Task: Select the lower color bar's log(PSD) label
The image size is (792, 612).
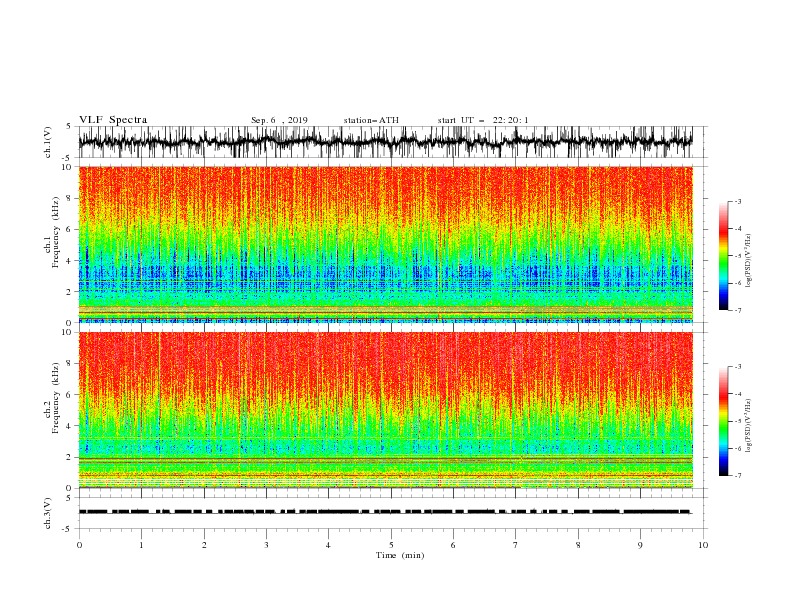Action: tap(748, 426)
